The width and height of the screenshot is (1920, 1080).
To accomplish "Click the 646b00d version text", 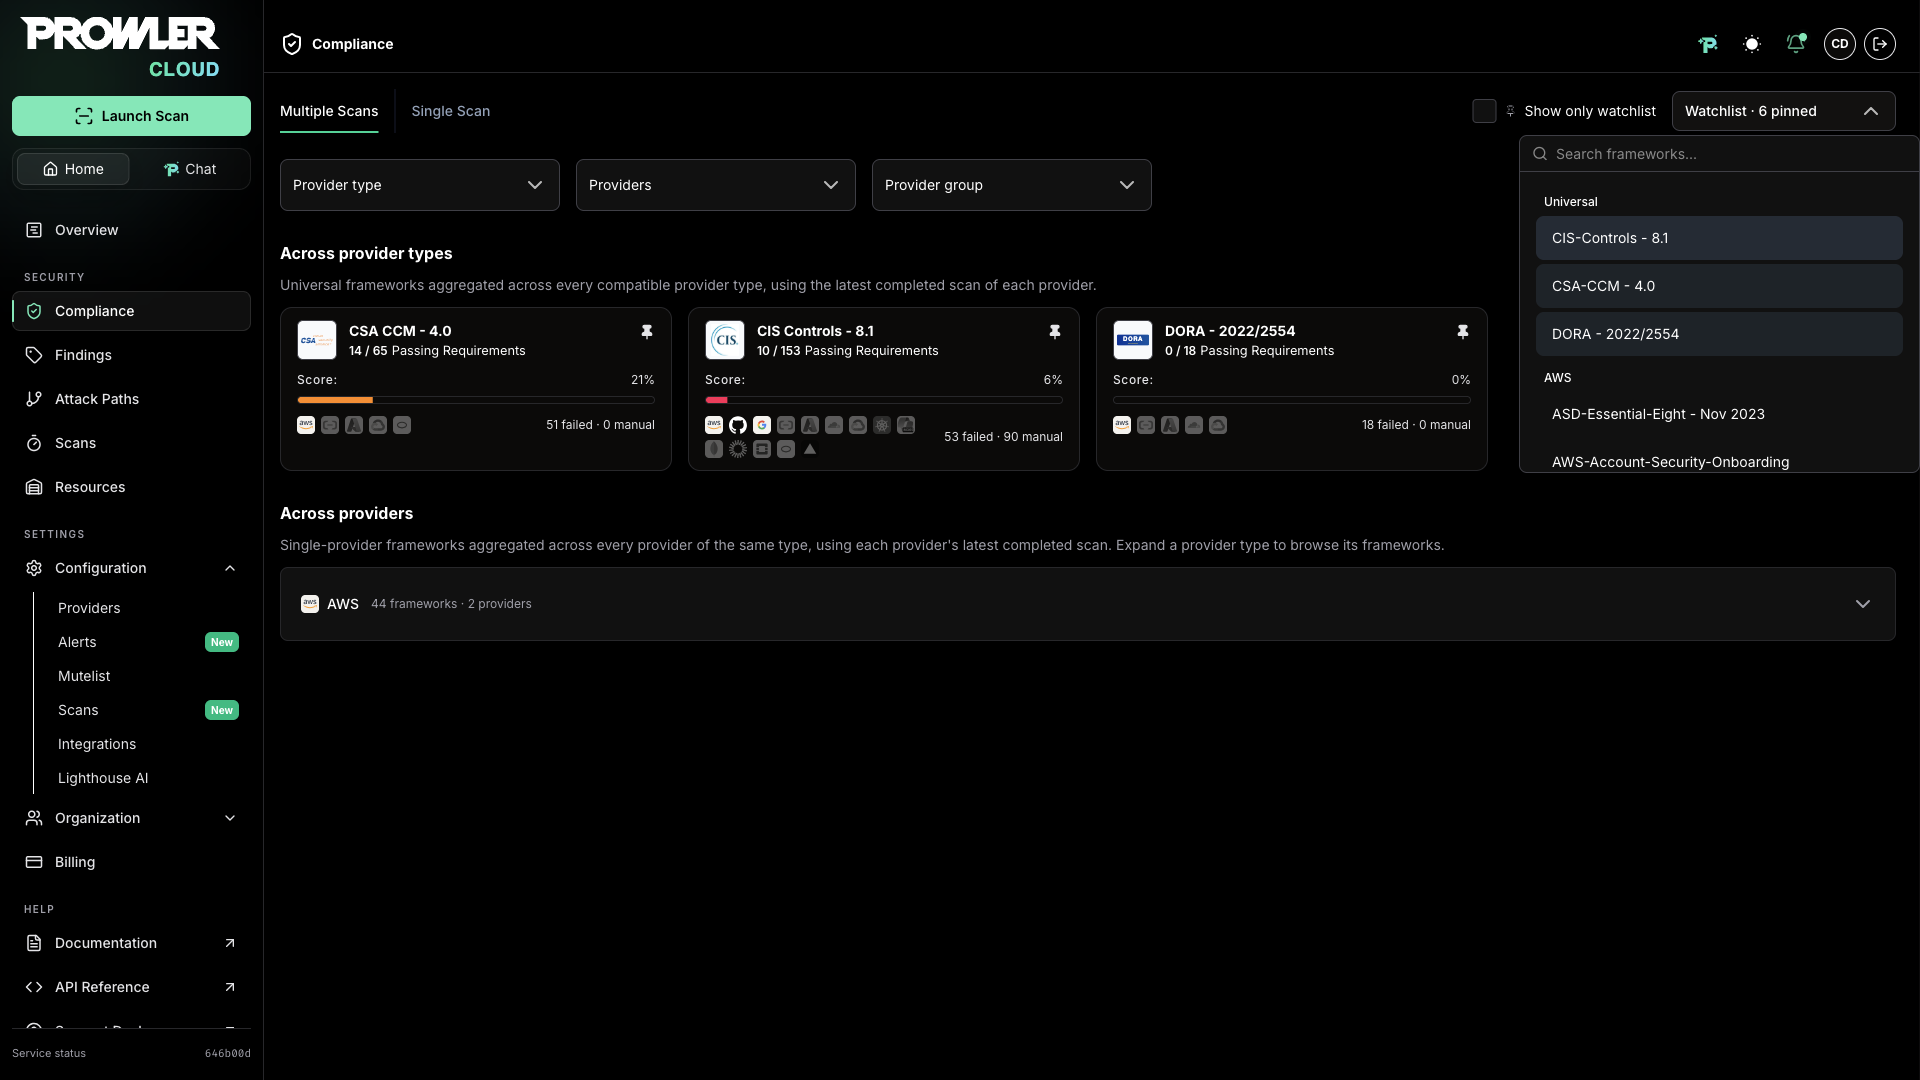I will coord(228,1053).
